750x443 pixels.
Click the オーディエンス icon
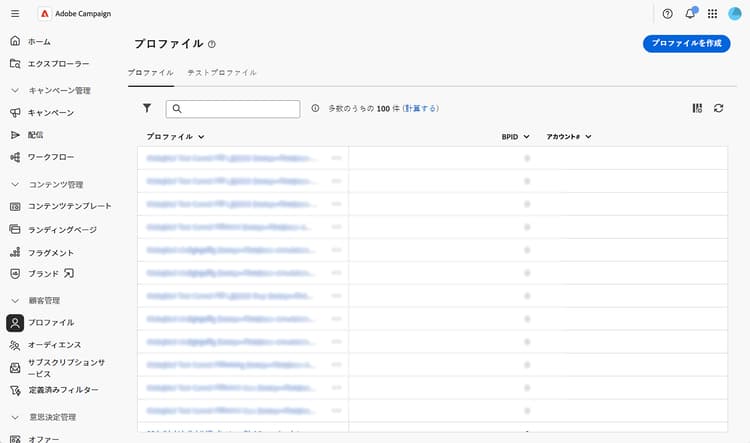pos(15,345)
